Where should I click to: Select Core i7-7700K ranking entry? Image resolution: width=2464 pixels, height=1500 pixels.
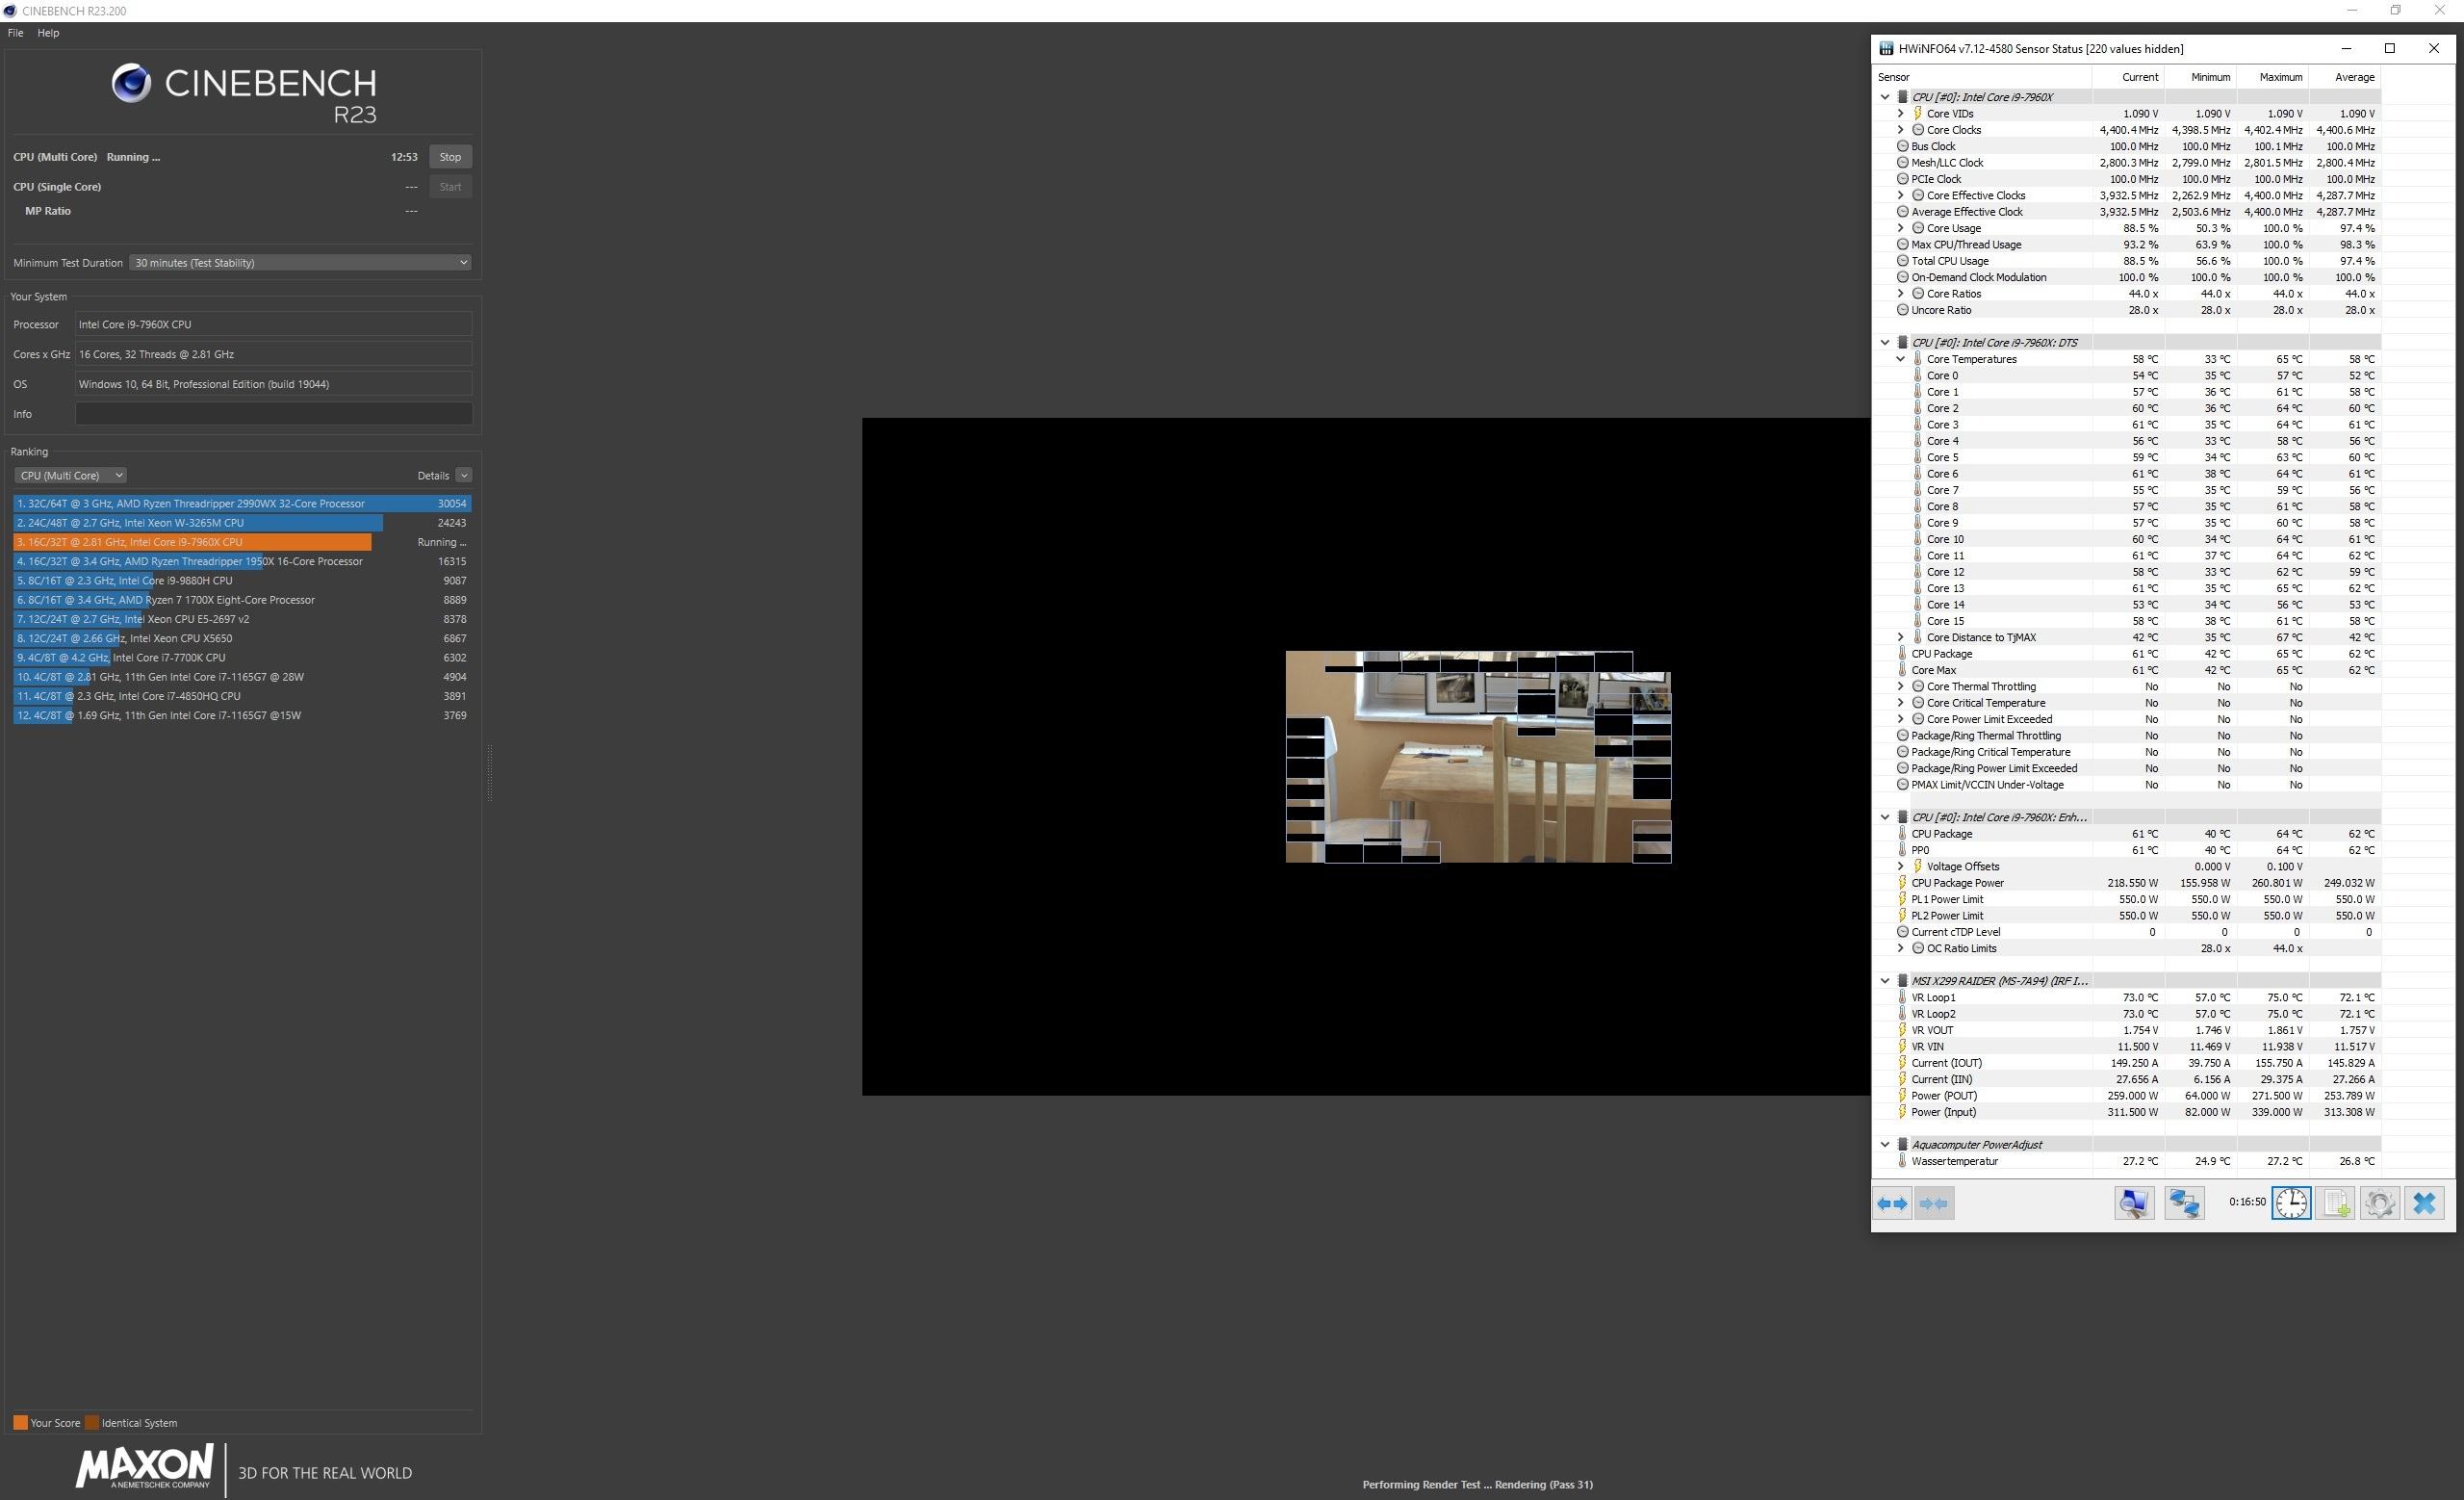pos(242,658)
